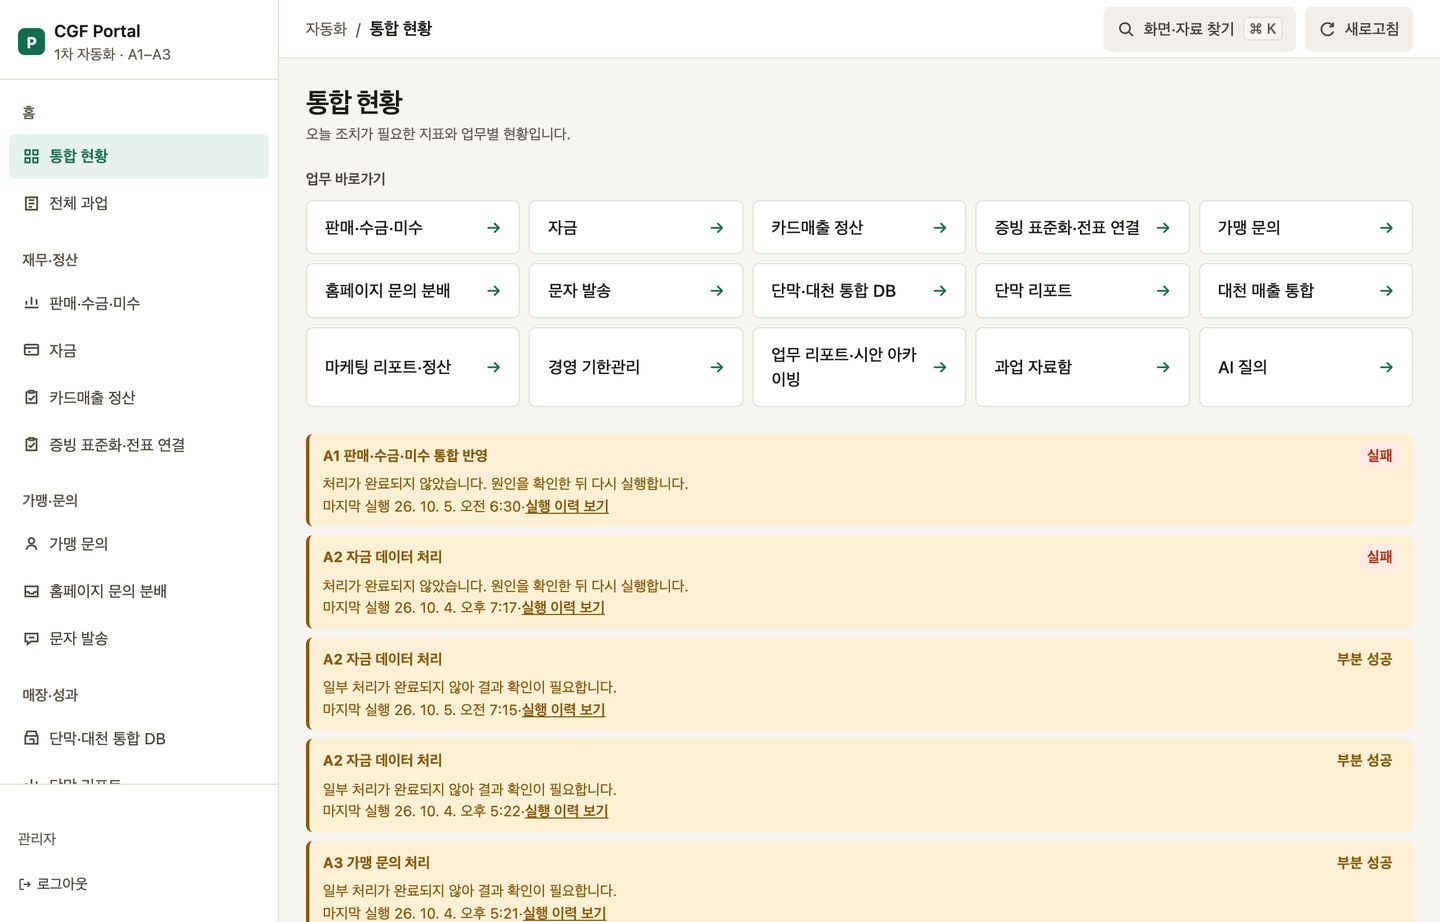Click the 새로고침 button
The width and height of the screenshot is (1440, 922).
pos(1359,29)
